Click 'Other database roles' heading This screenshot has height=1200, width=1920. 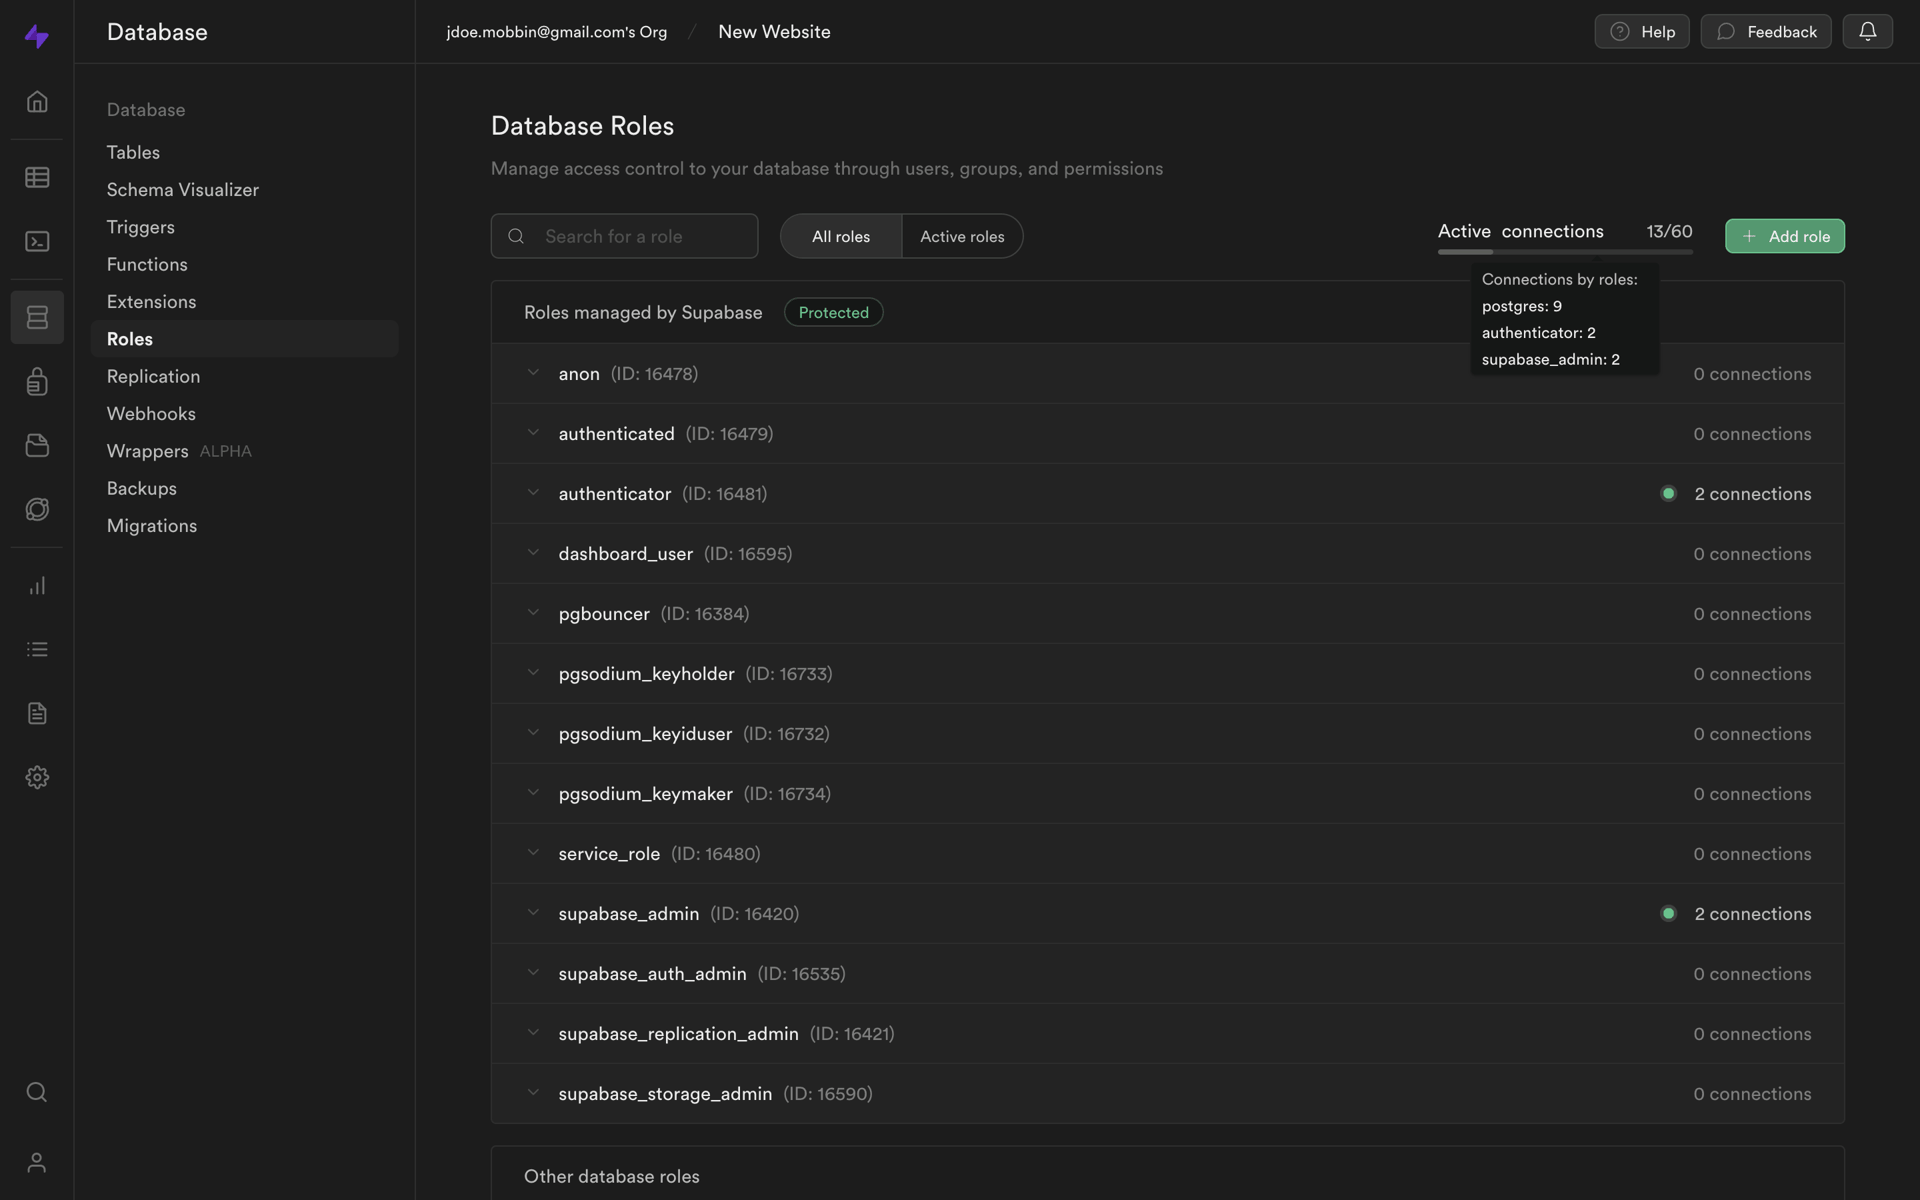pyautogui.click(x=611, y=1176)
